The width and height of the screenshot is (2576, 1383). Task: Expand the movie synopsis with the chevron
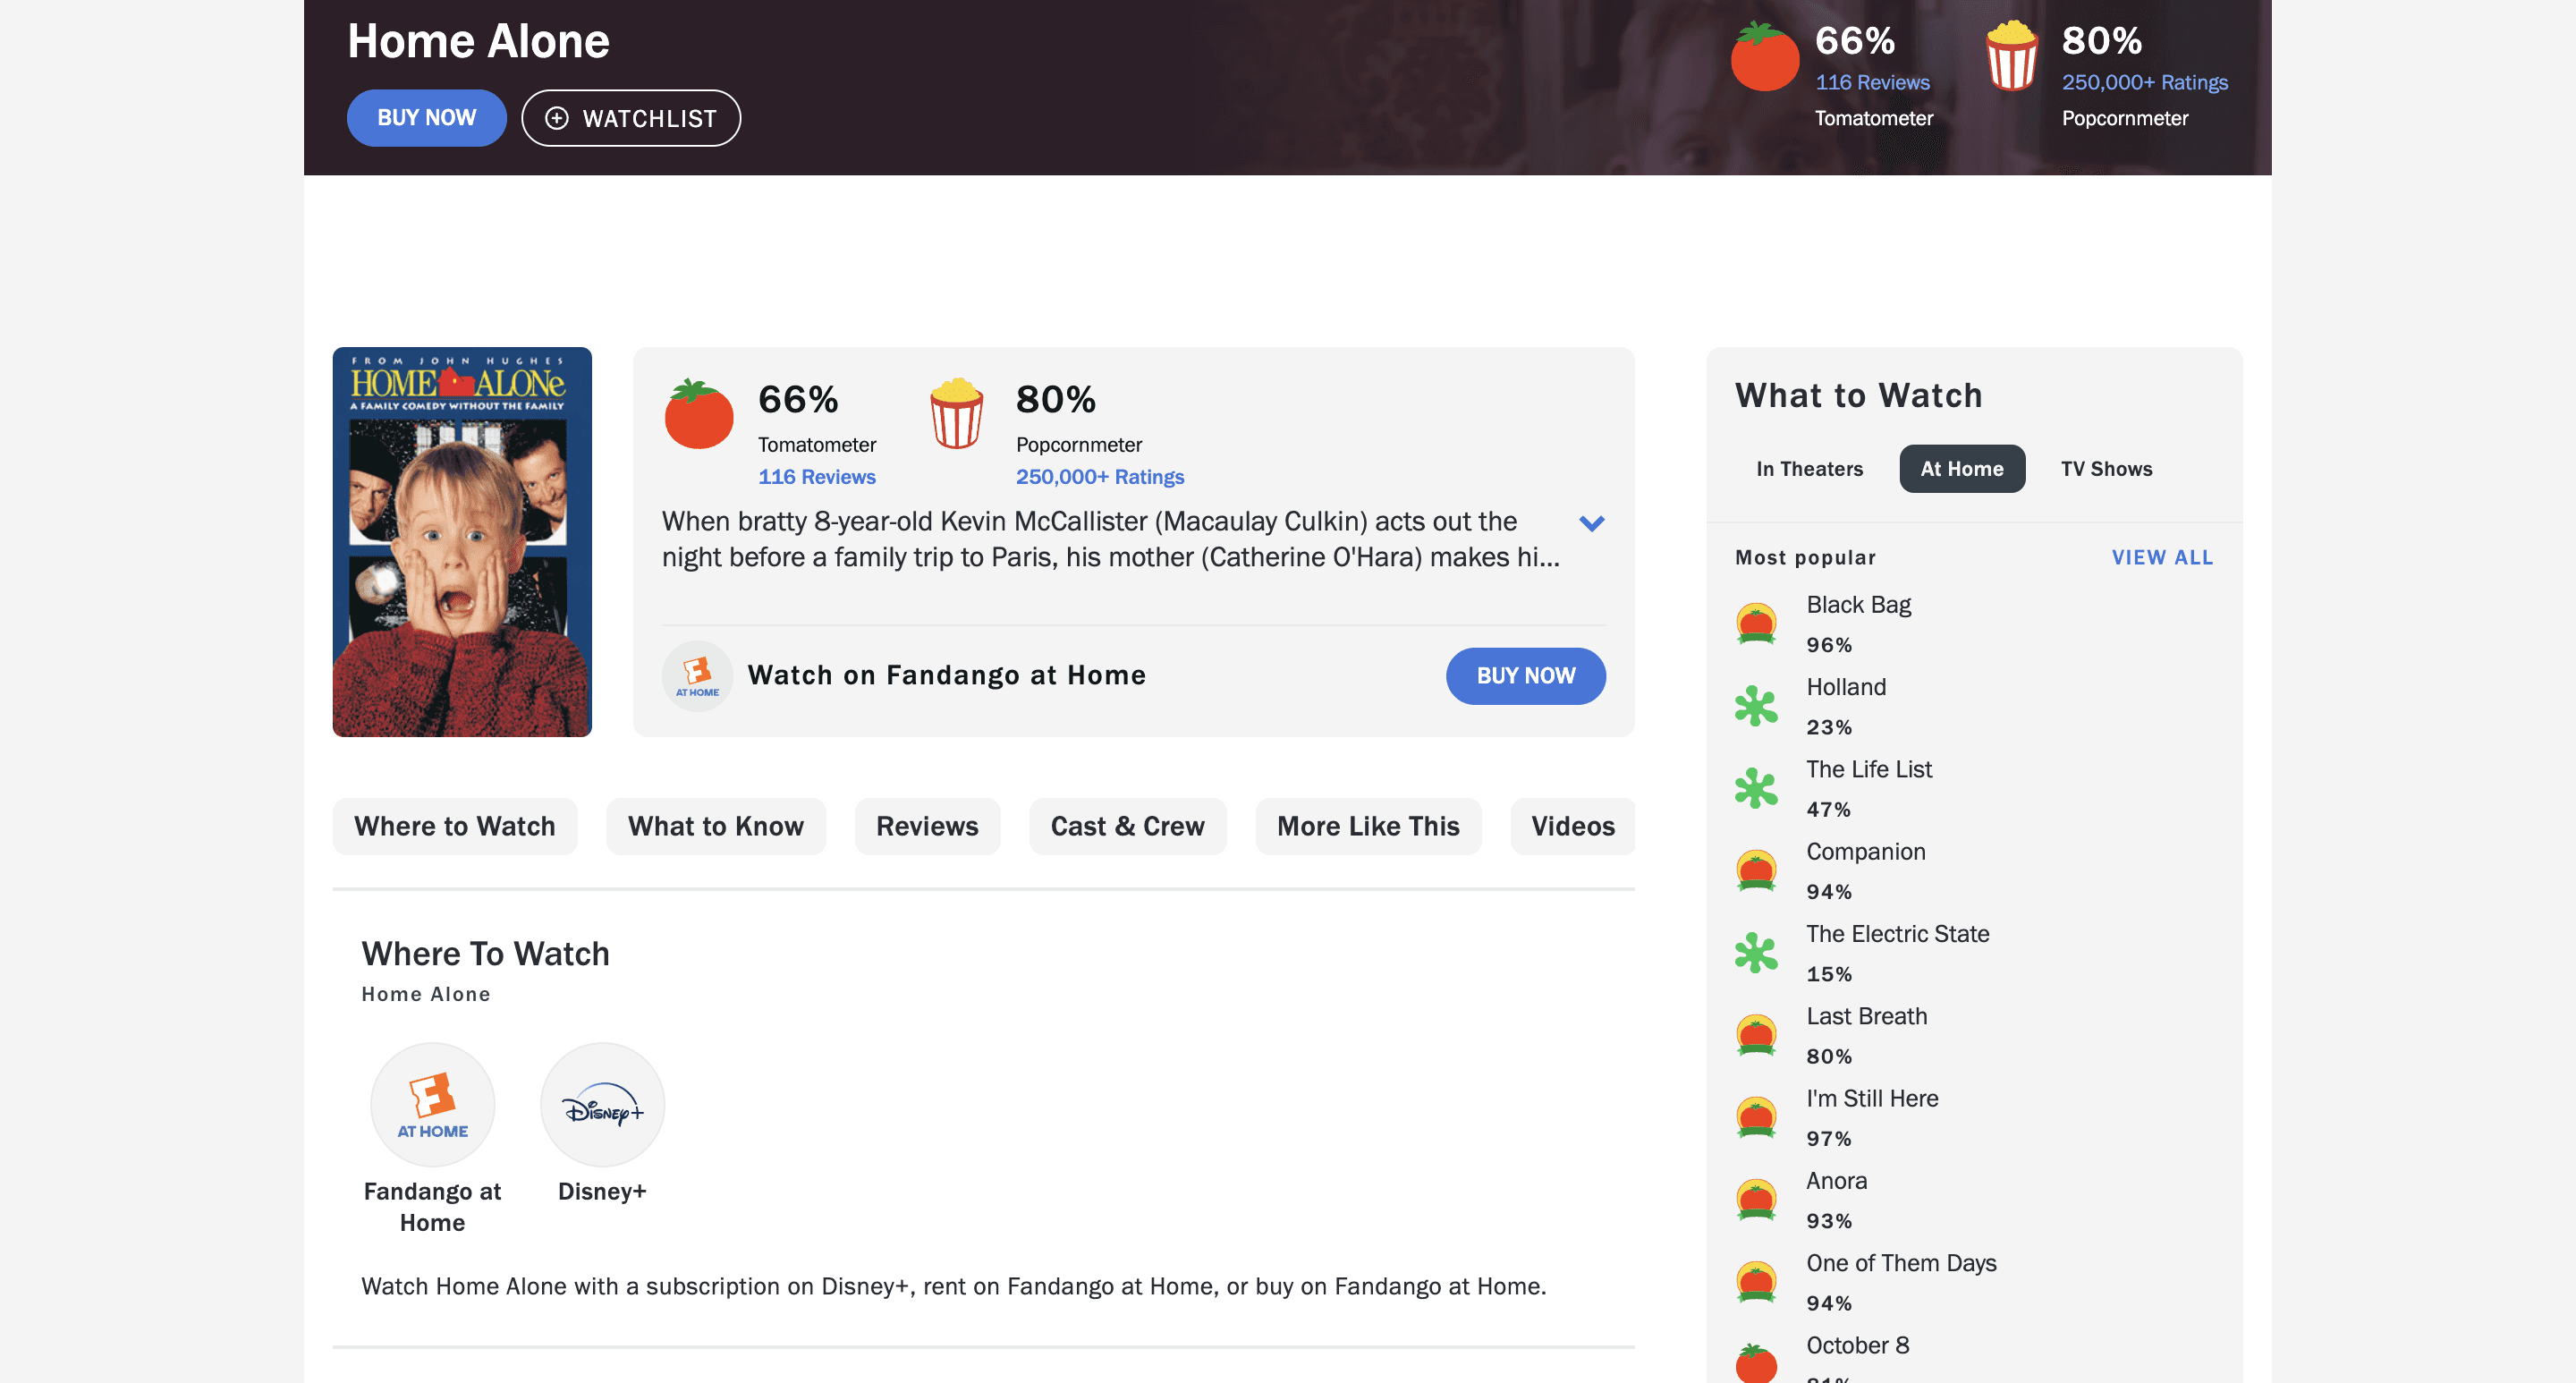(x=1591, y=523)
